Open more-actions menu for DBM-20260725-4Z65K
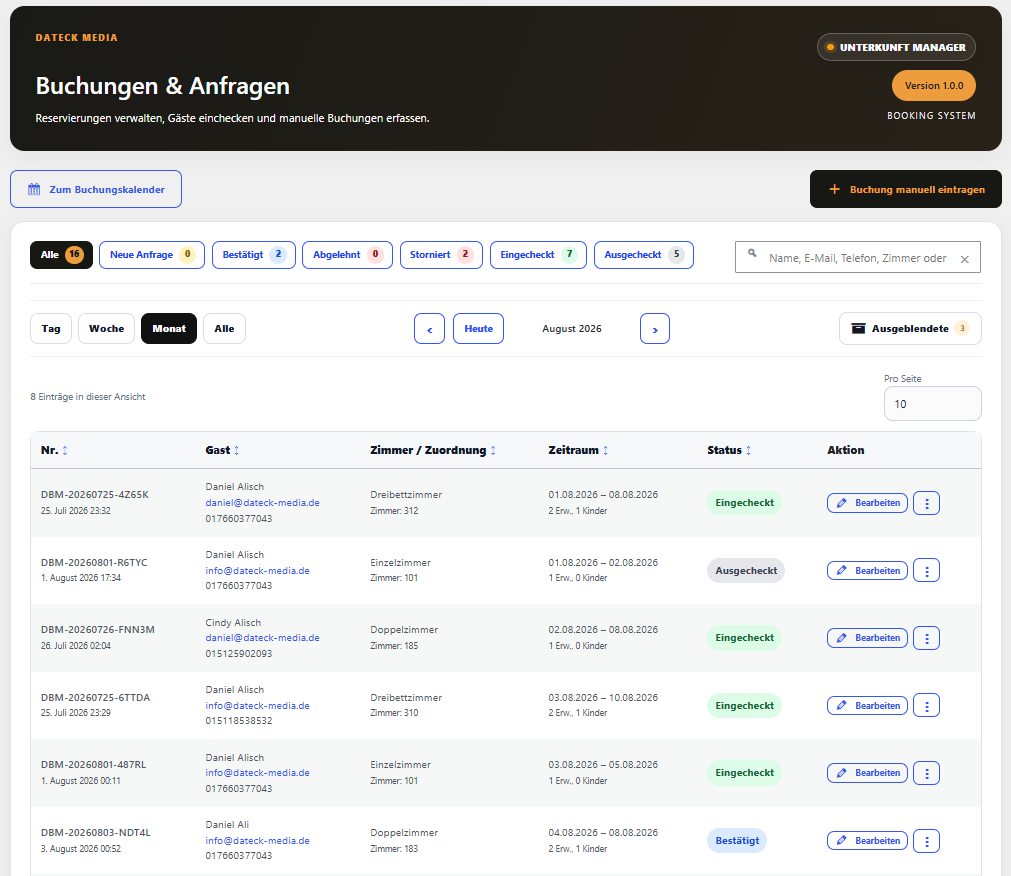Viewport: 1011px width, 876px height. point(927,503)
